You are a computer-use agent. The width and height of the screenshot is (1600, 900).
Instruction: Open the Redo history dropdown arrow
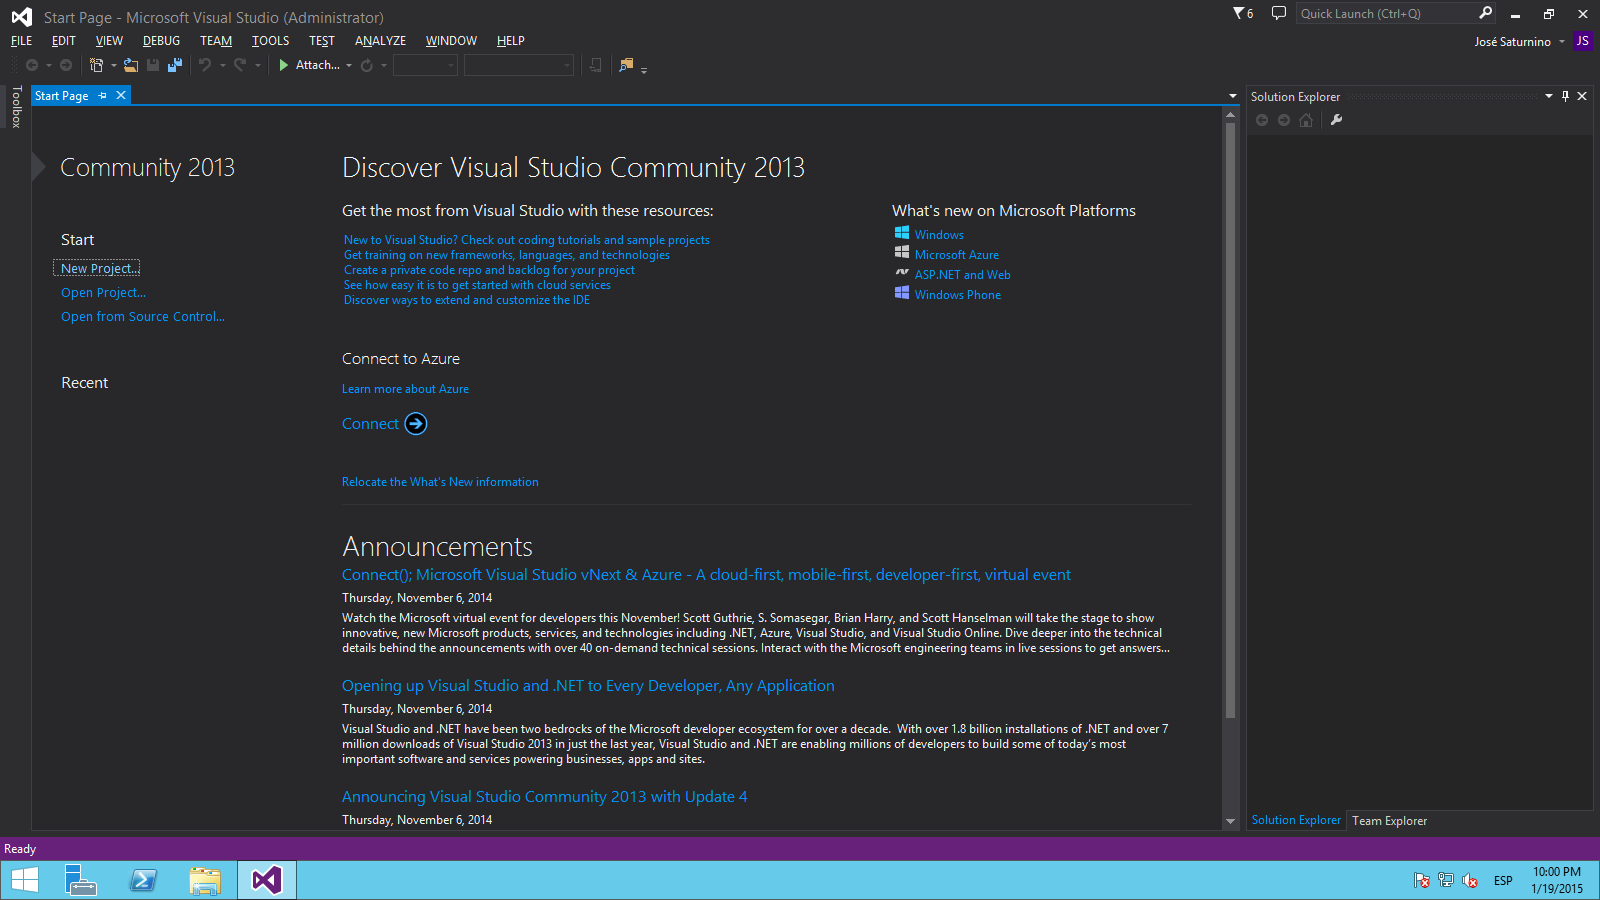tap(257, 65)
